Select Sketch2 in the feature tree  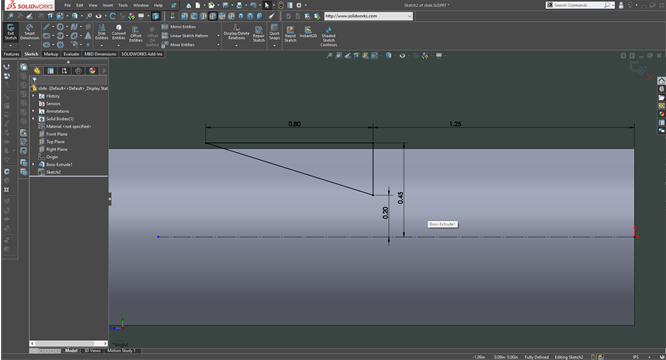pyautogui.click(x=50, y=172)
